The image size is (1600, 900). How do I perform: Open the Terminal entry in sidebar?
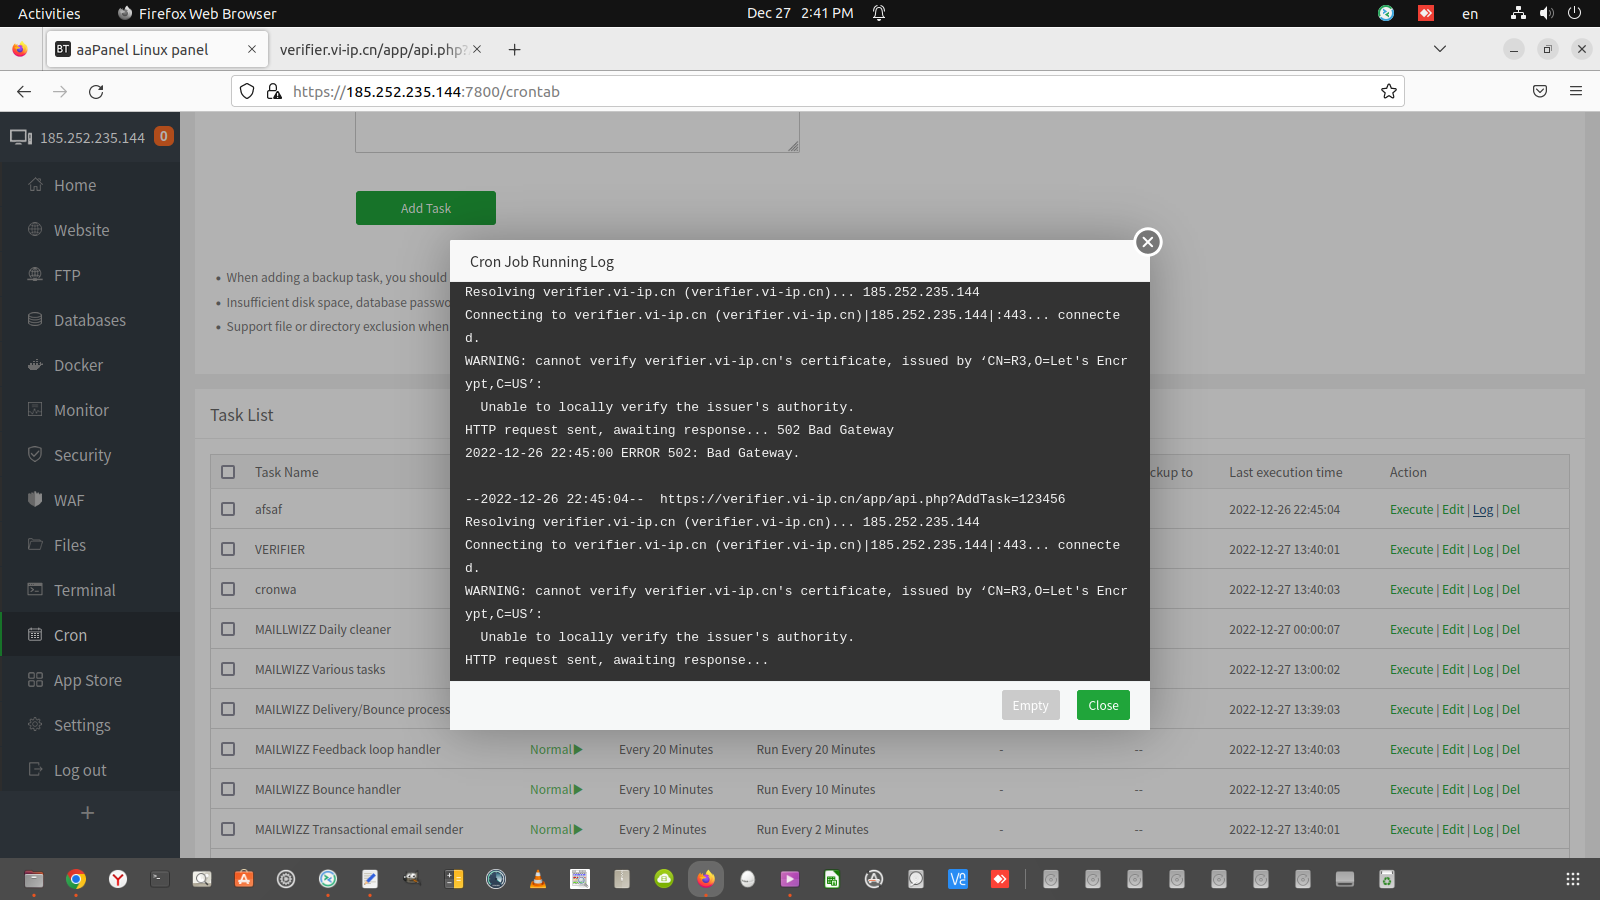pos(85,590)
